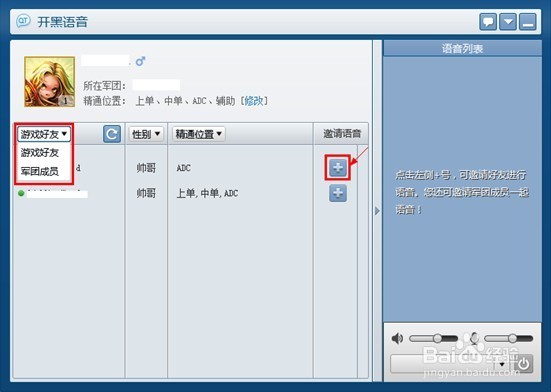Click the 开黑语音 window title

(63, 22)
